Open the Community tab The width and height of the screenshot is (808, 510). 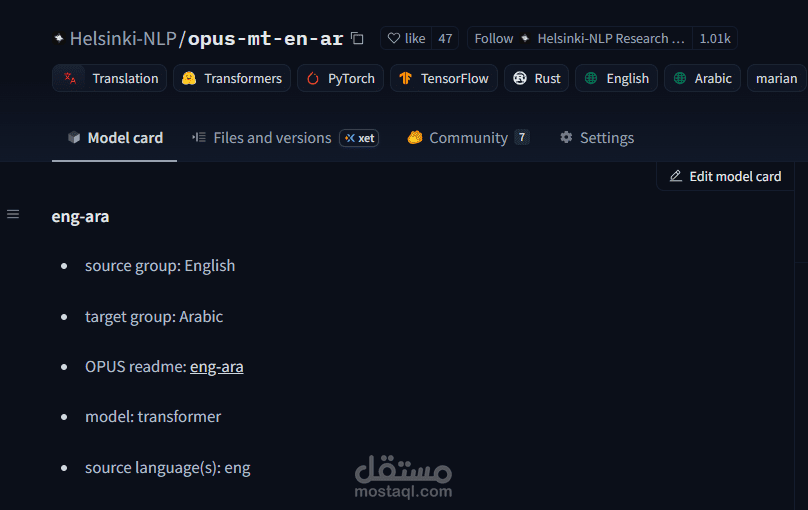coord(468,138)
